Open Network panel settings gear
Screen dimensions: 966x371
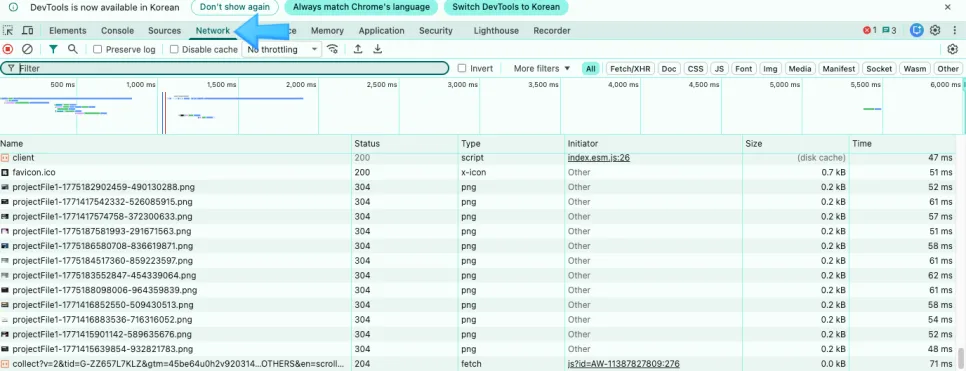(952, 49)
